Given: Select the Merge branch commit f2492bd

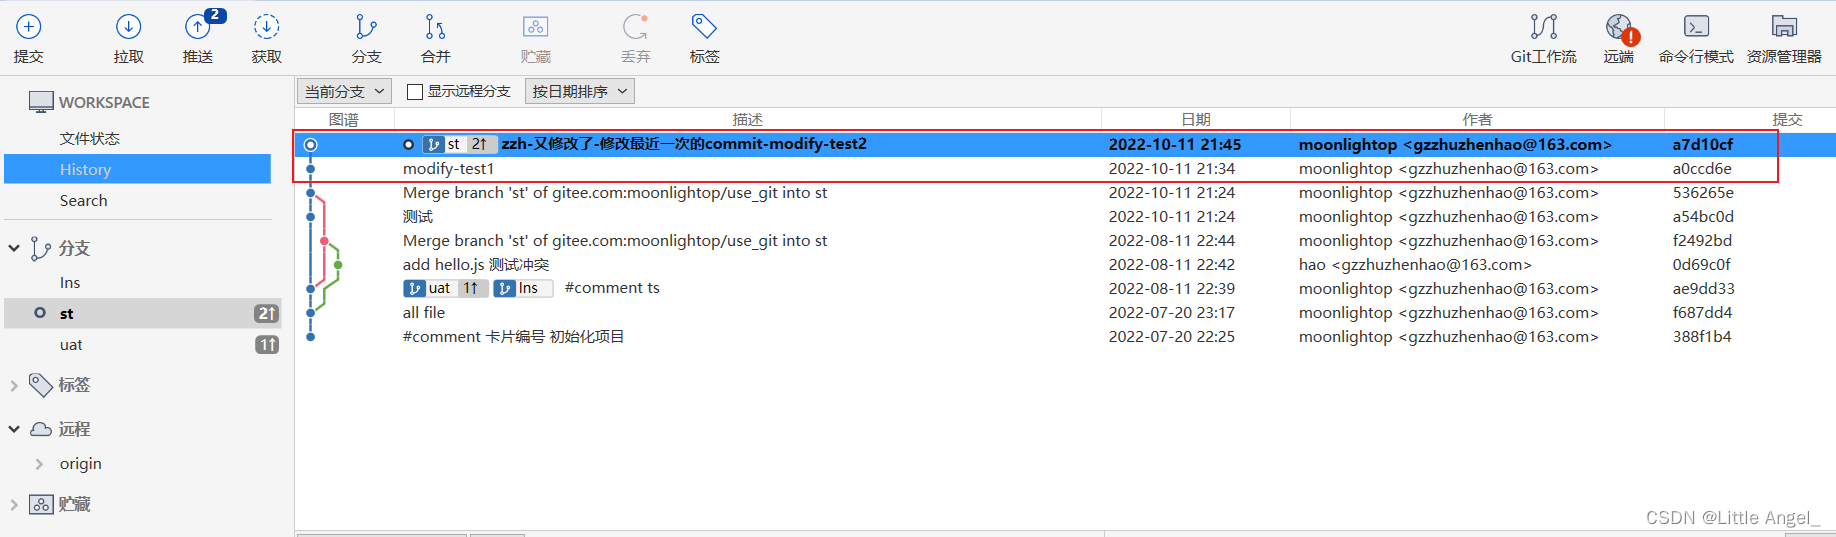Looking at the screenshot, I should point(1065,241).
